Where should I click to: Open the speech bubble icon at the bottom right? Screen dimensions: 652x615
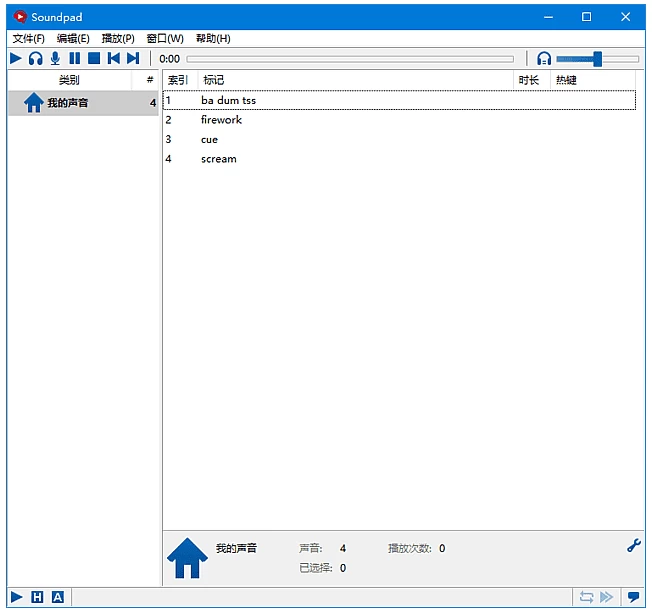pyautogui.click(x=633, y=597)
